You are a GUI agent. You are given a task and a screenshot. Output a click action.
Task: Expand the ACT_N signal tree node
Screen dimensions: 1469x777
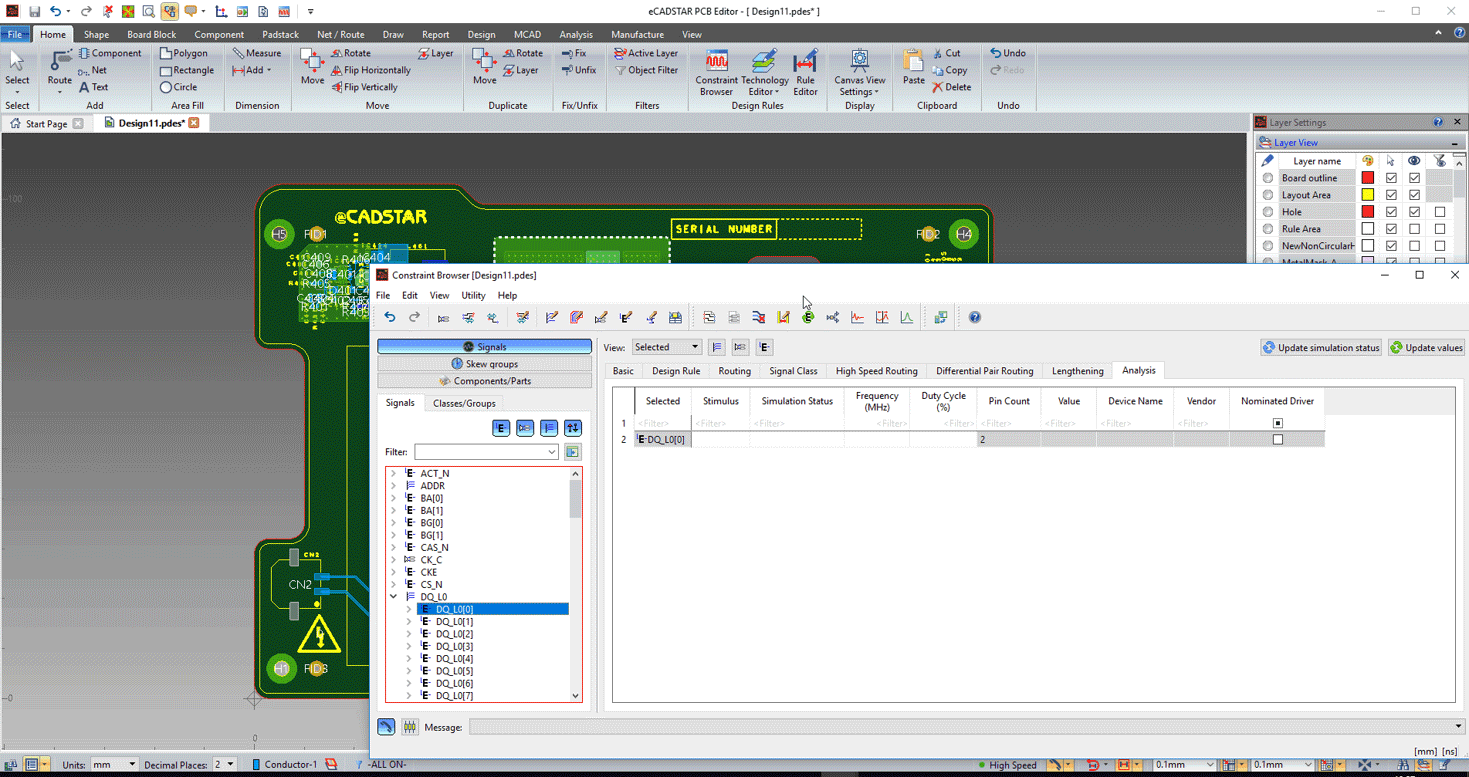393,474
